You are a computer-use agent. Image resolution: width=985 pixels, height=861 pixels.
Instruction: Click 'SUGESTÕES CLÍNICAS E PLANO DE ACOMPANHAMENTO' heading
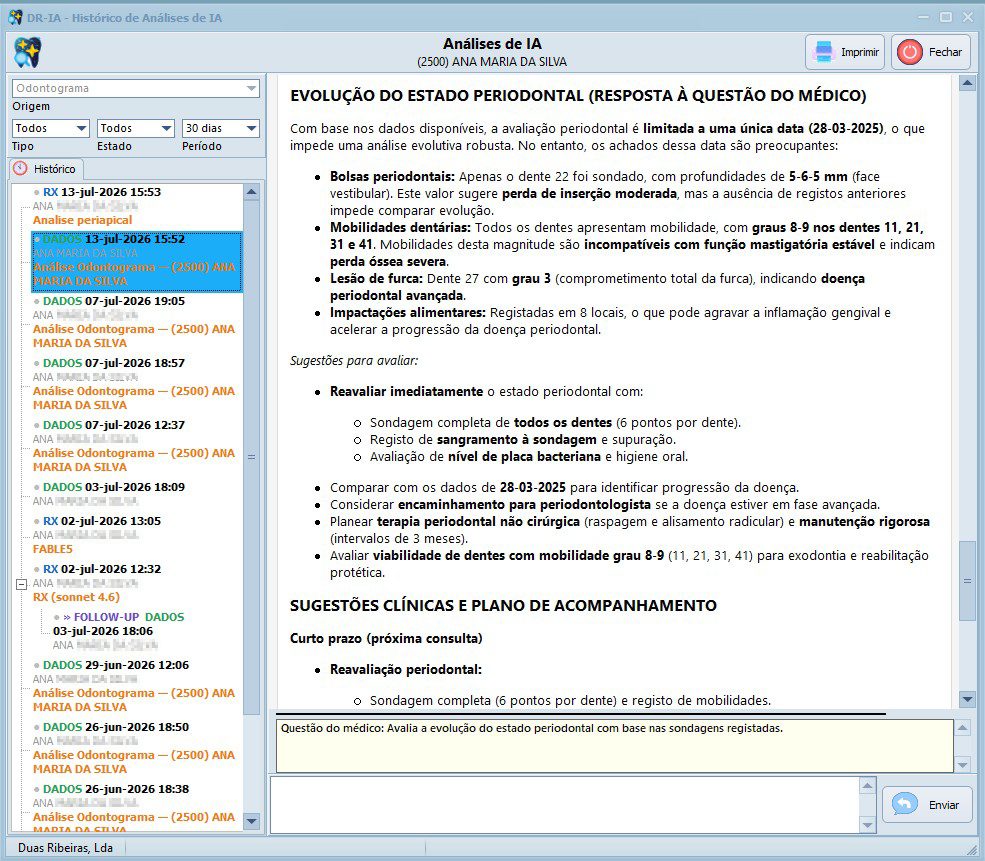[503, 605]
